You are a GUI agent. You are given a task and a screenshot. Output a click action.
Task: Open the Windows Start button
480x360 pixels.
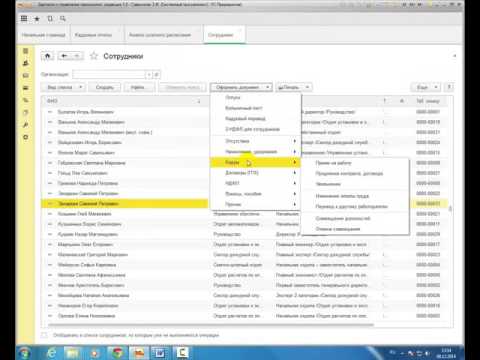(x=25, y=353)
